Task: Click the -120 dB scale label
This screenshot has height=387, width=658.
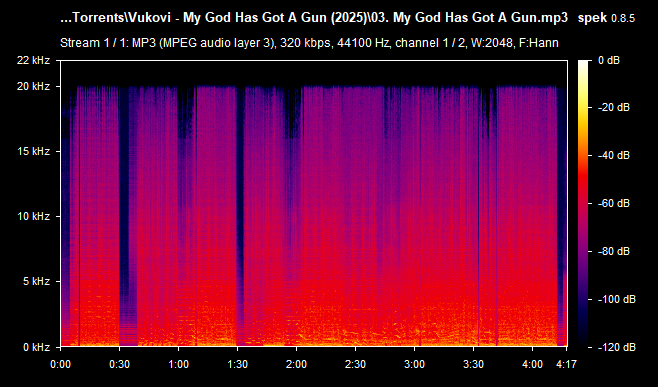Action: tap(617, 347)
